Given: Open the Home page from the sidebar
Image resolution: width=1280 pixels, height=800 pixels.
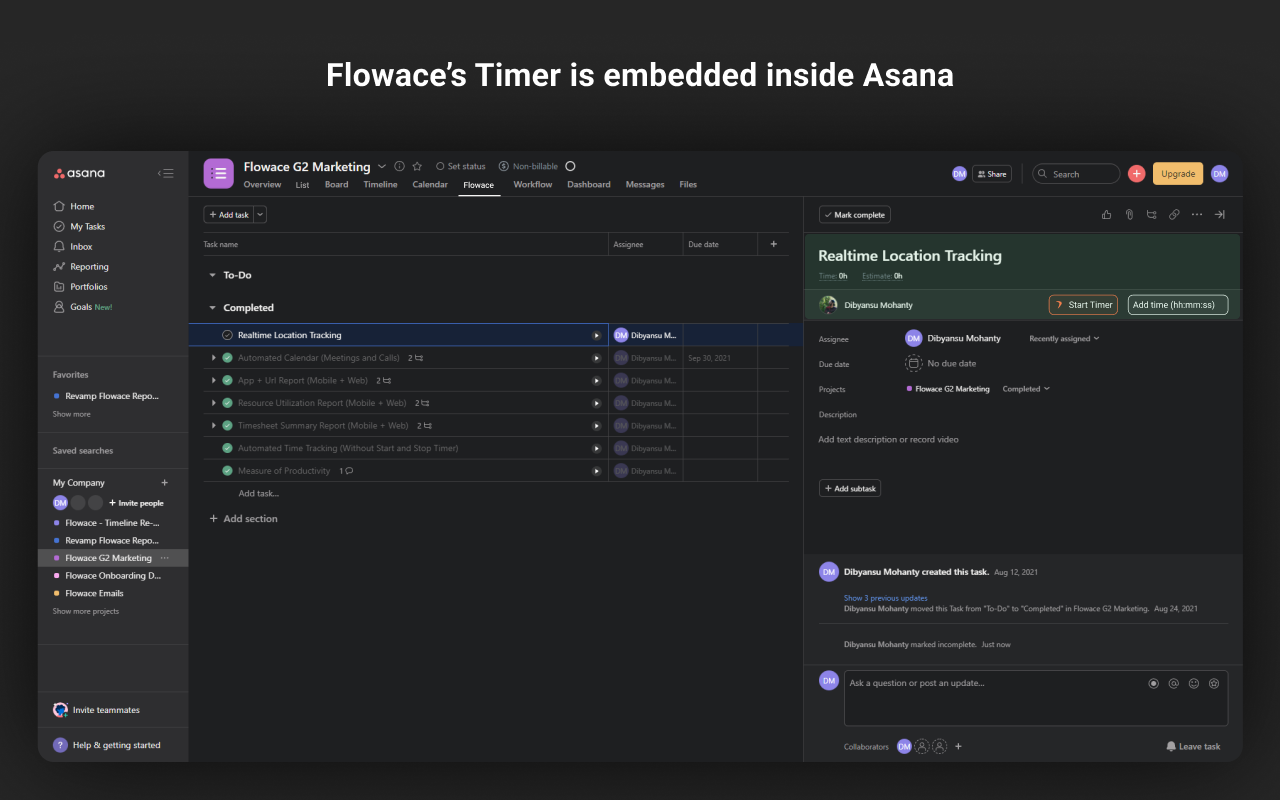Looking at the screenshot, I should (74, 206).
